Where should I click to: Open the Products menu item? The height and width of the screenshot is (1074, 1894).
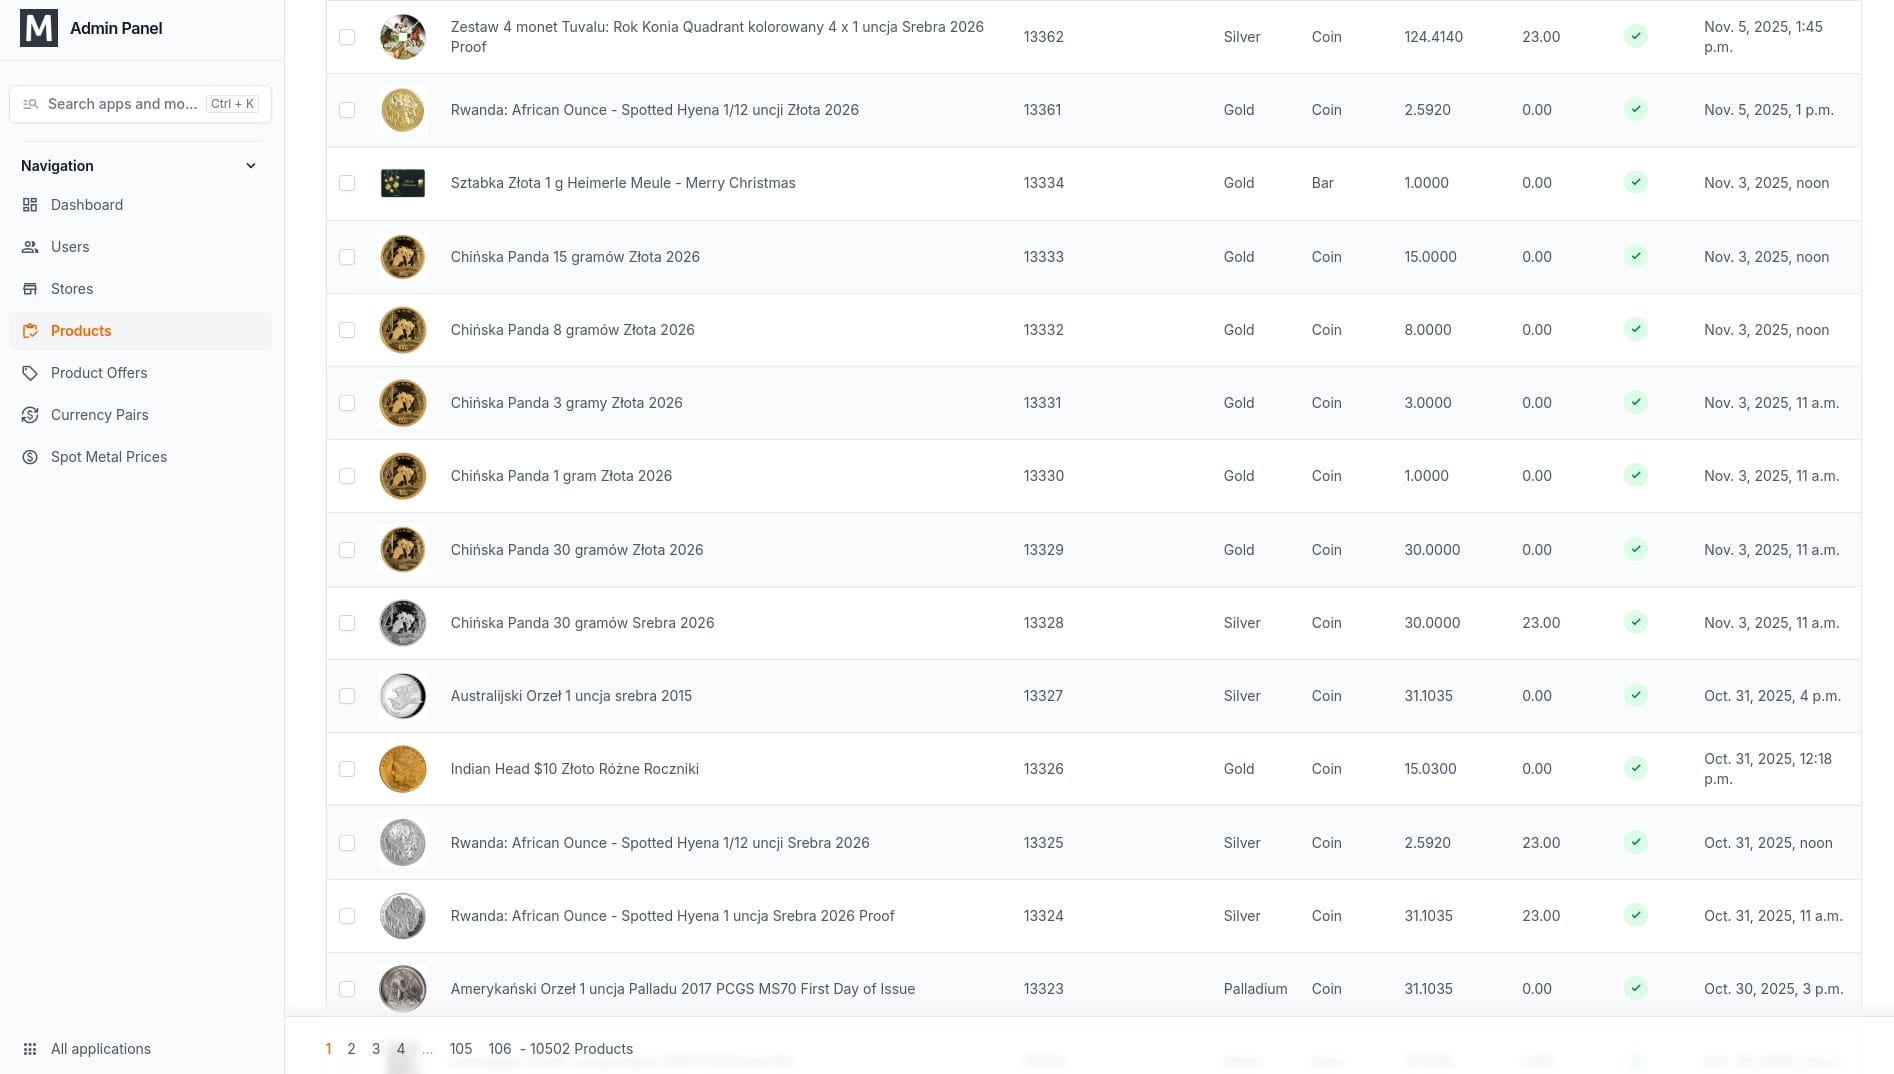pyautogui.click(x=81, y=331)
